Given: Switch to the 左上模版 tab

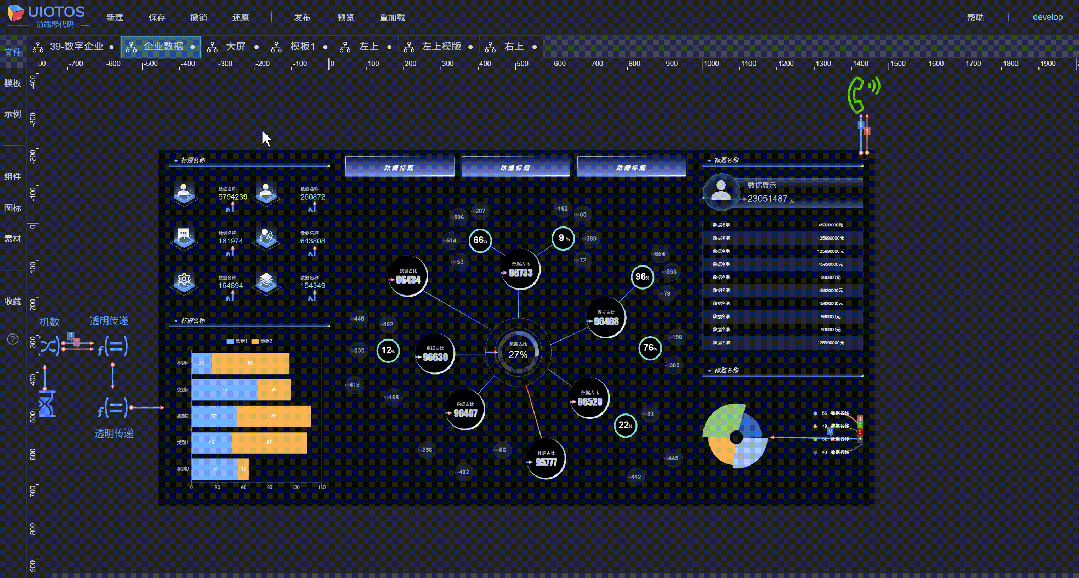Looking at the screenshot, I should pos(440,47).
